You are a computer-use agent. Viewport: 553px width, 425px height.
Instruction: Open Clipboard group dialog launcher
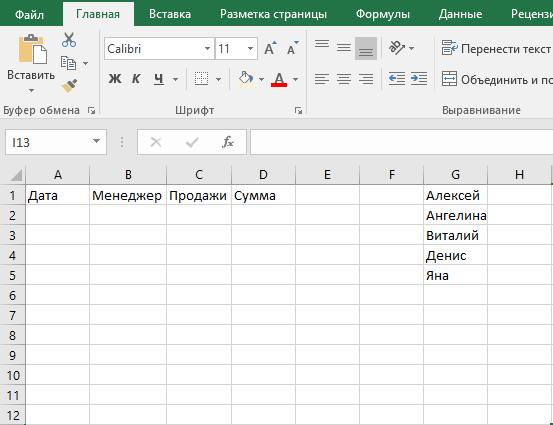(91, 111)
